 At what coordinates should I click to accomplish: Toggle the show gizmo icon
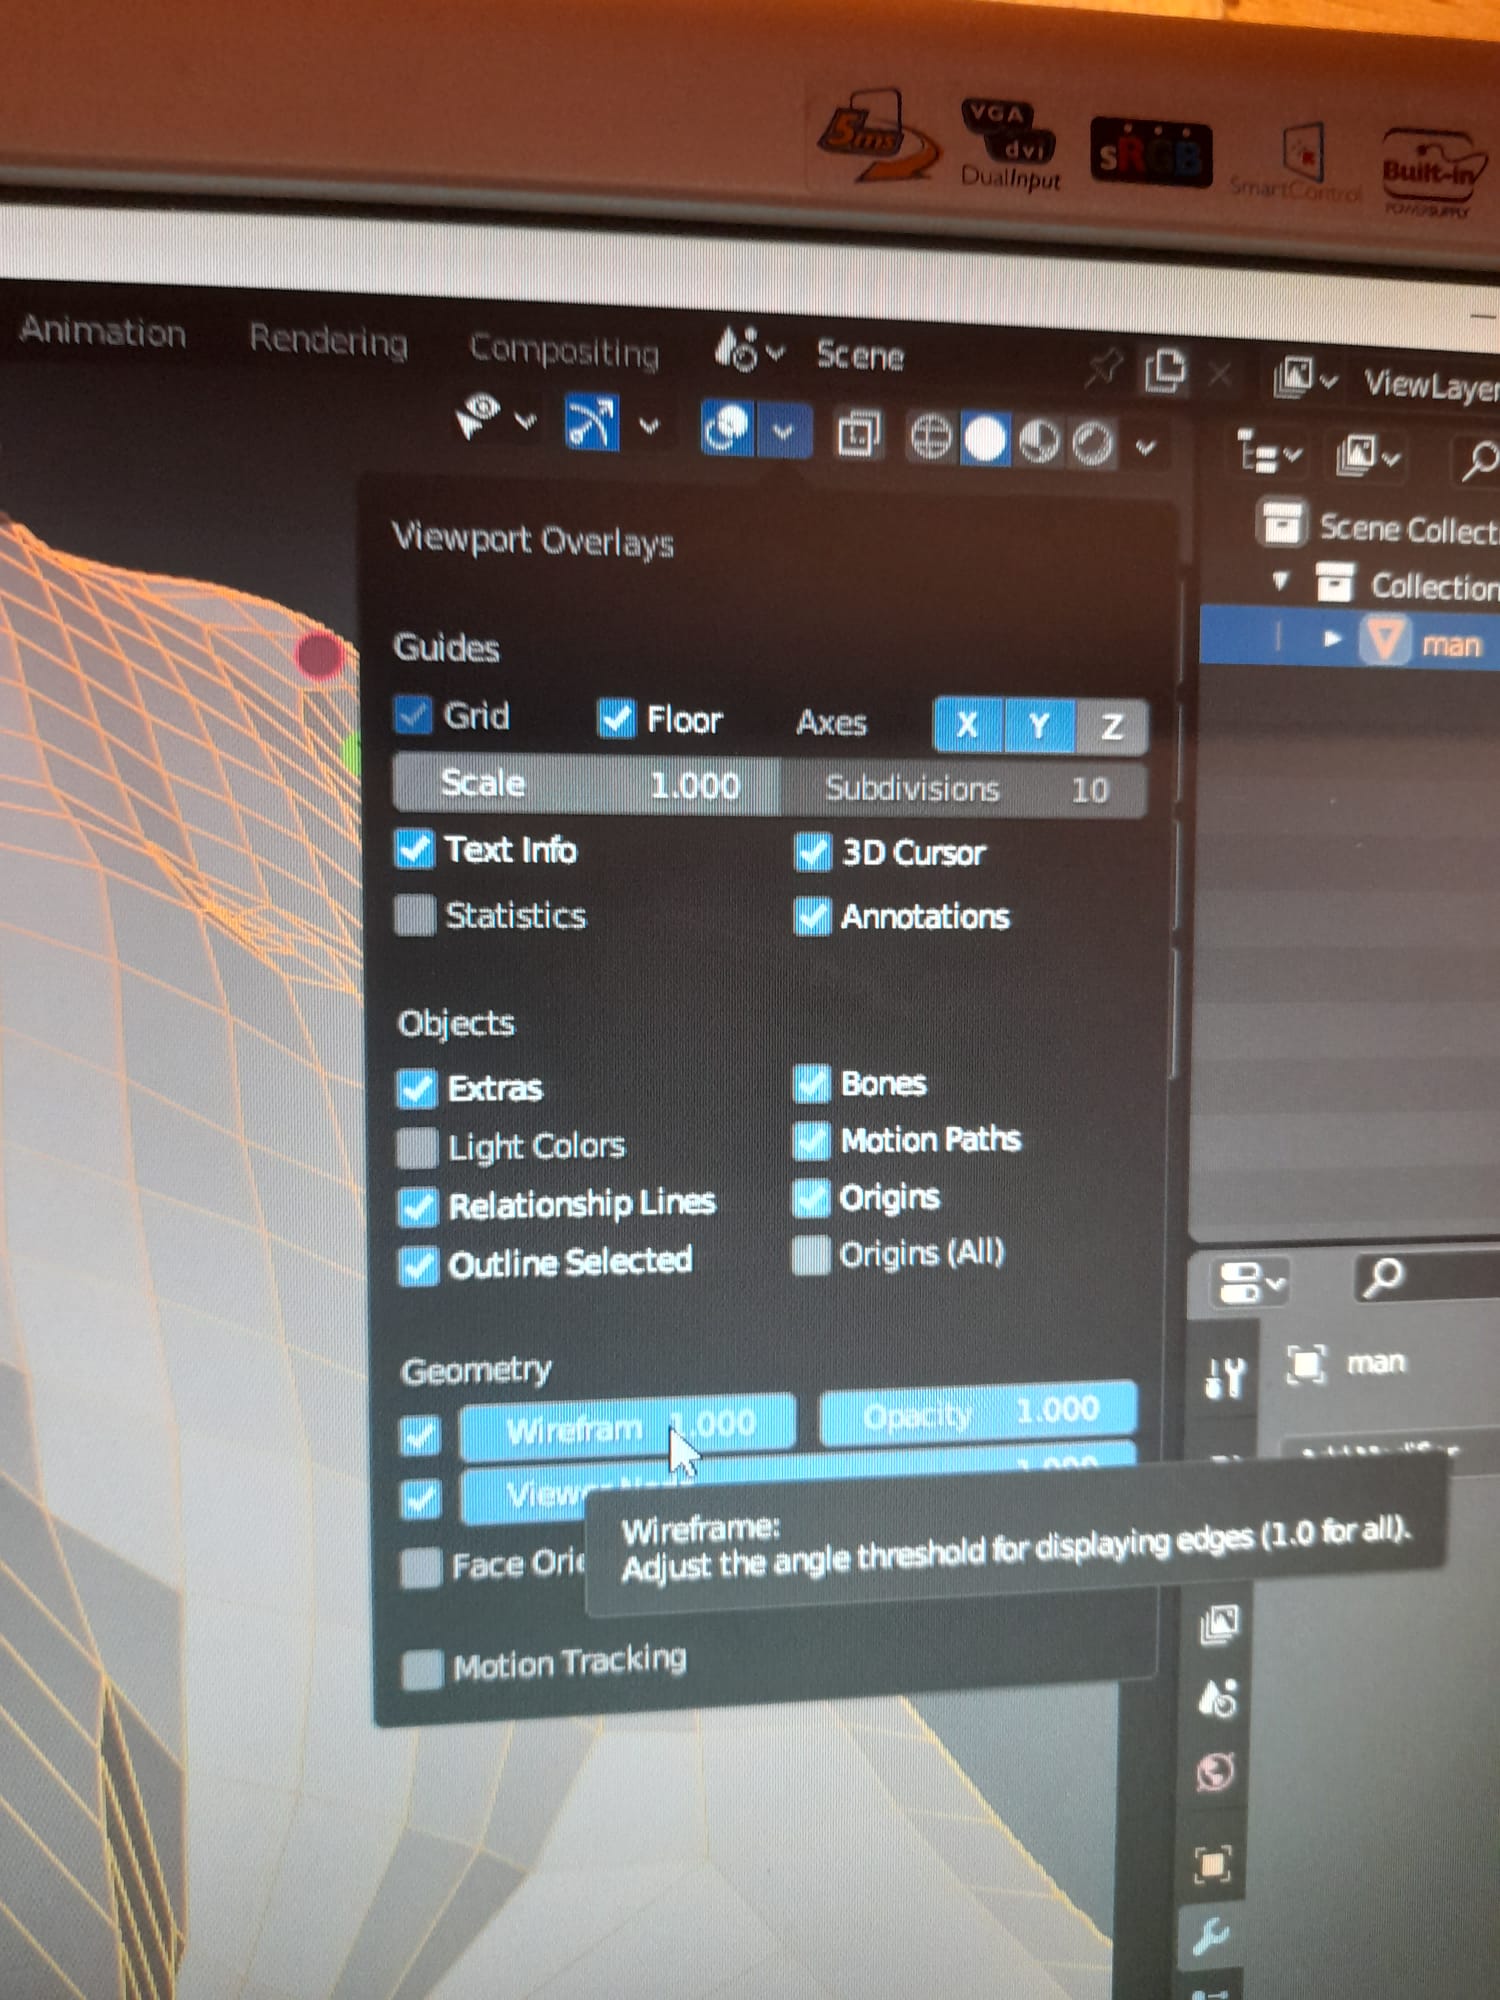pos(591,423)
